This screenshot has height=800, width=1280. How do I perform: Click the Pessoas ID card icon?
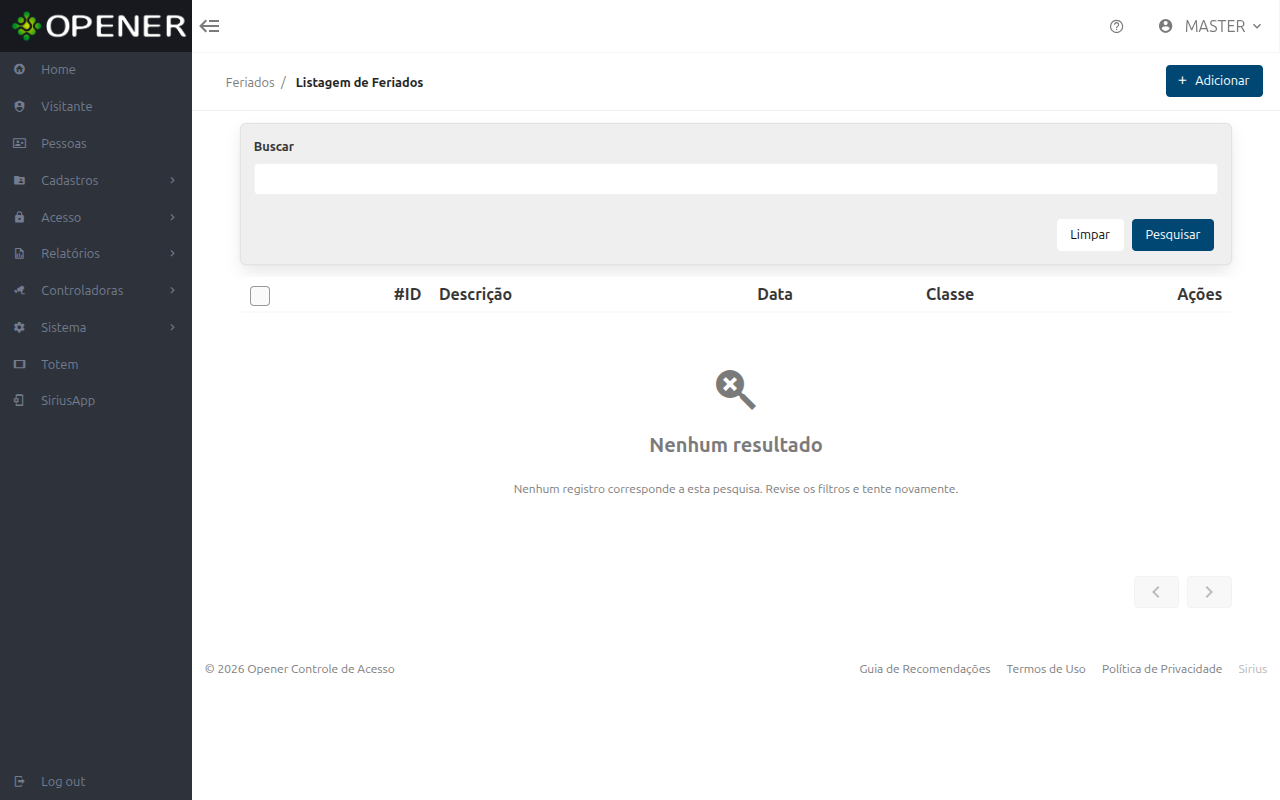(x=19, y=143)
